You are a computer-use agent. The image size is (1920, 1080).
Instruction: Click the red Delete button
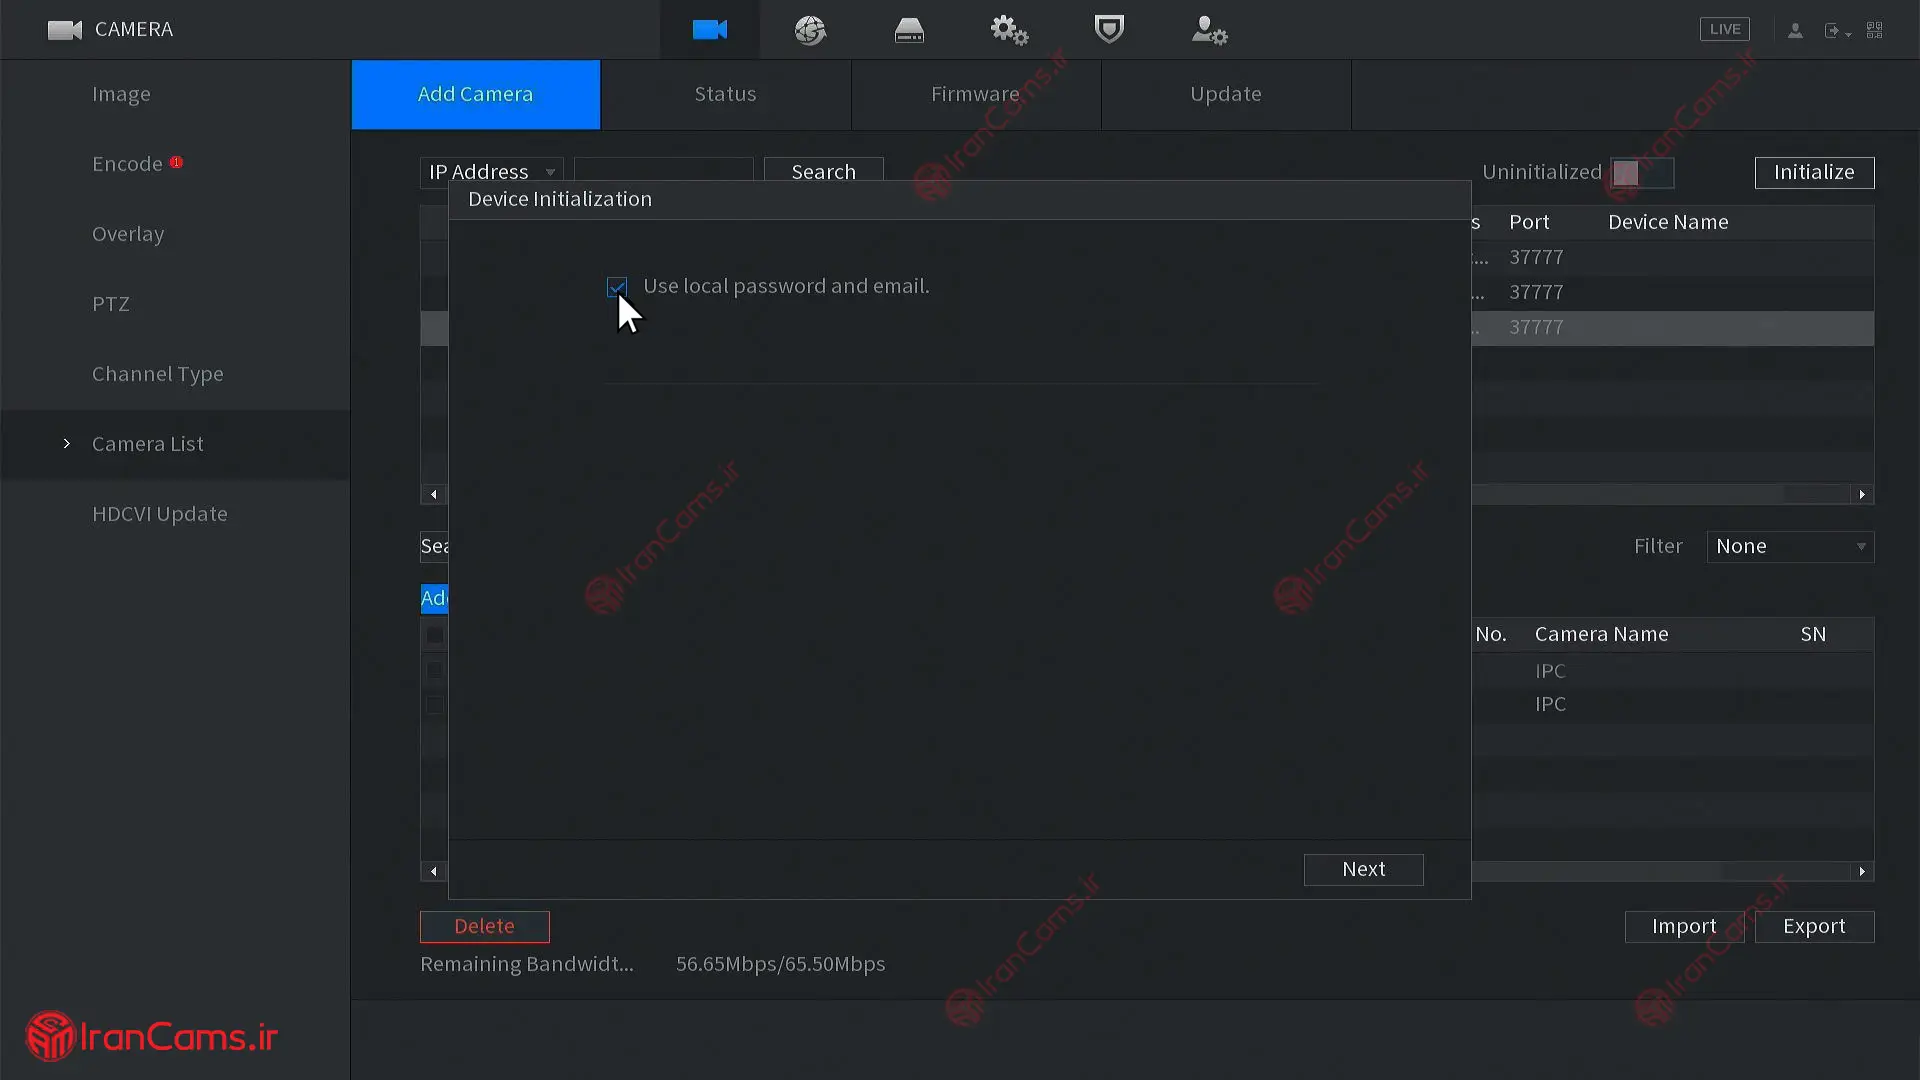(484, 926)
